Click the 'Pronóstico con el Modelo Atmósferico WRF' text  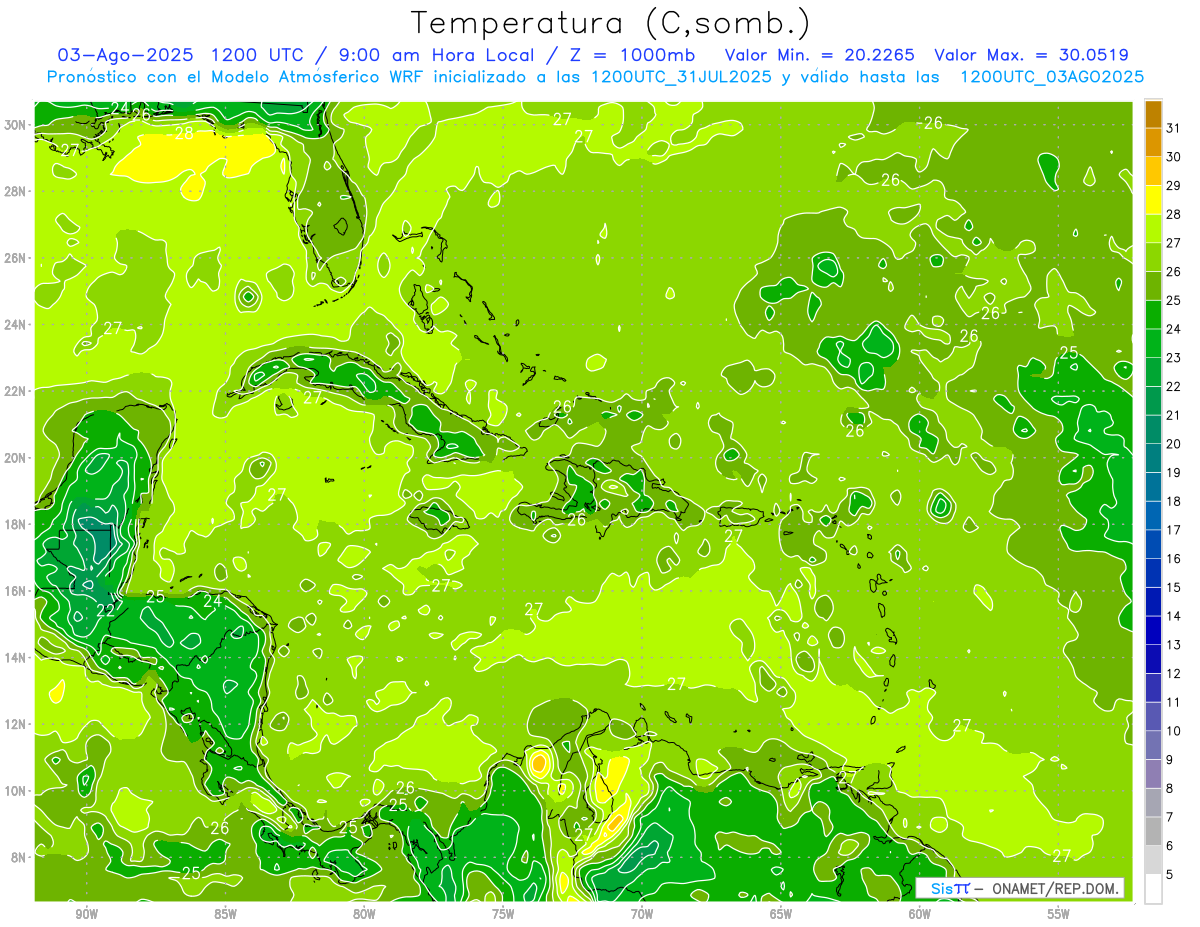tap(236, 77)
